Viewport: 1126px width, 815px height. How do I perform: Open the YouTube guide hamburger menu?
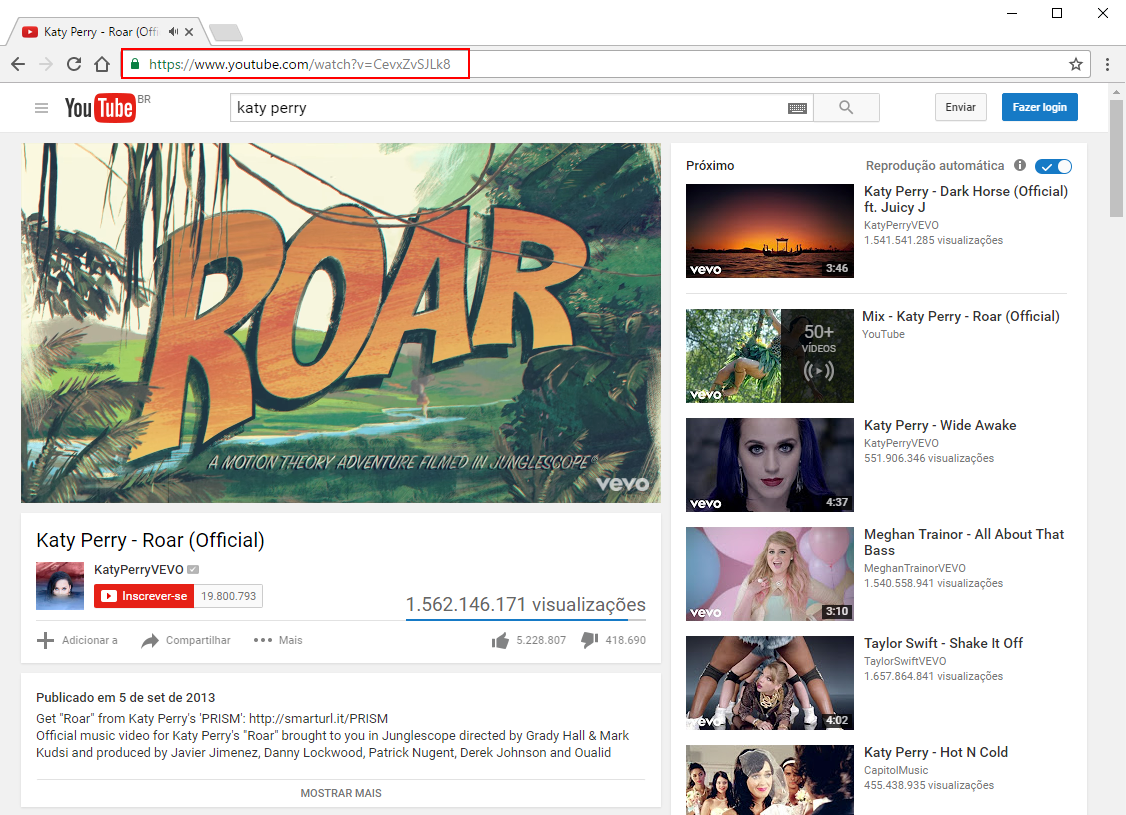coord(42,108)
